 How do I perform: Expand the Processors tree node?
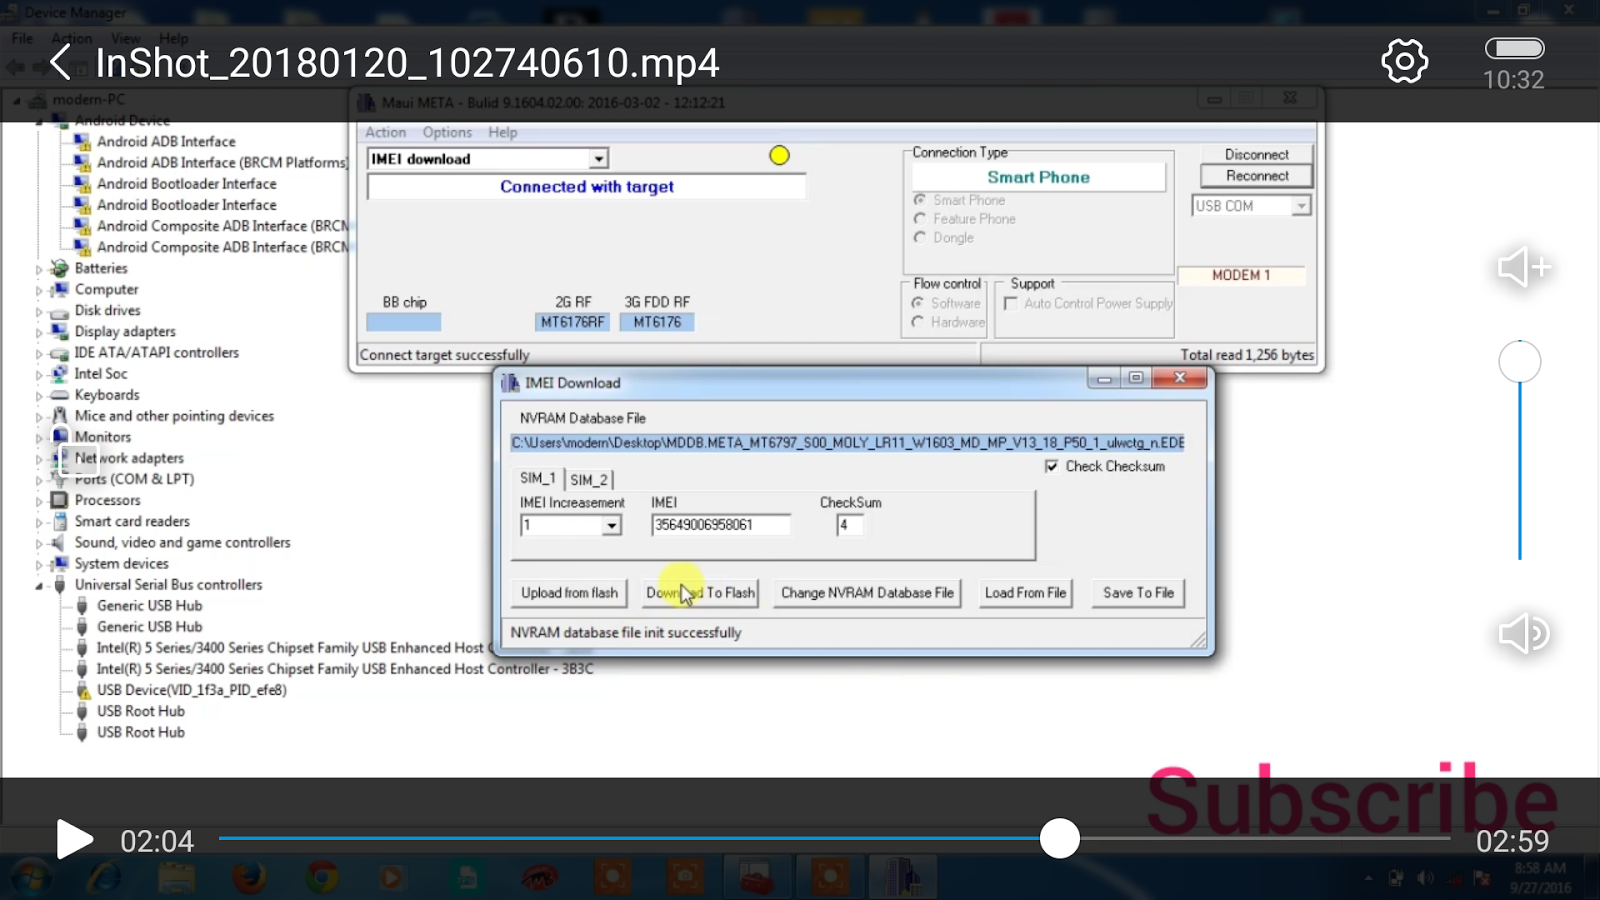click(40, 501)
